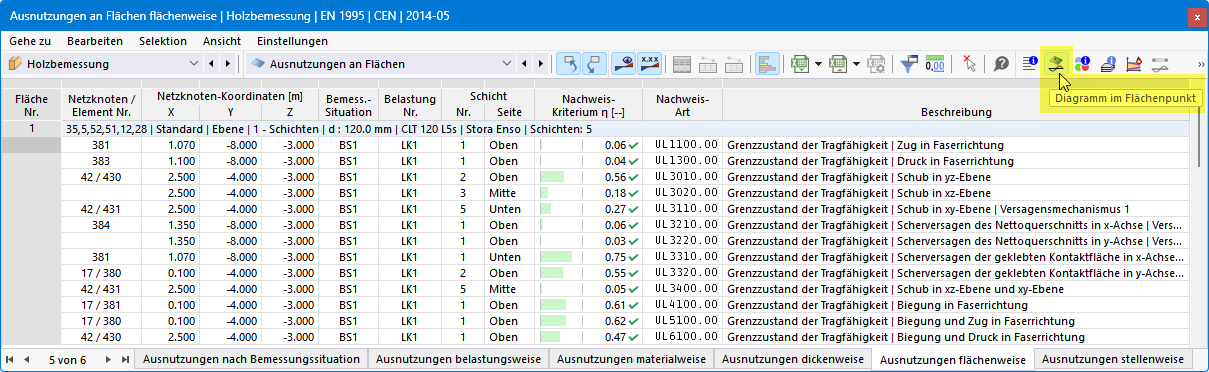Screen dimensions: 1209x372
Task: Click the surface 1 CLT 120 L5s info row
Action: coord(626,129)
